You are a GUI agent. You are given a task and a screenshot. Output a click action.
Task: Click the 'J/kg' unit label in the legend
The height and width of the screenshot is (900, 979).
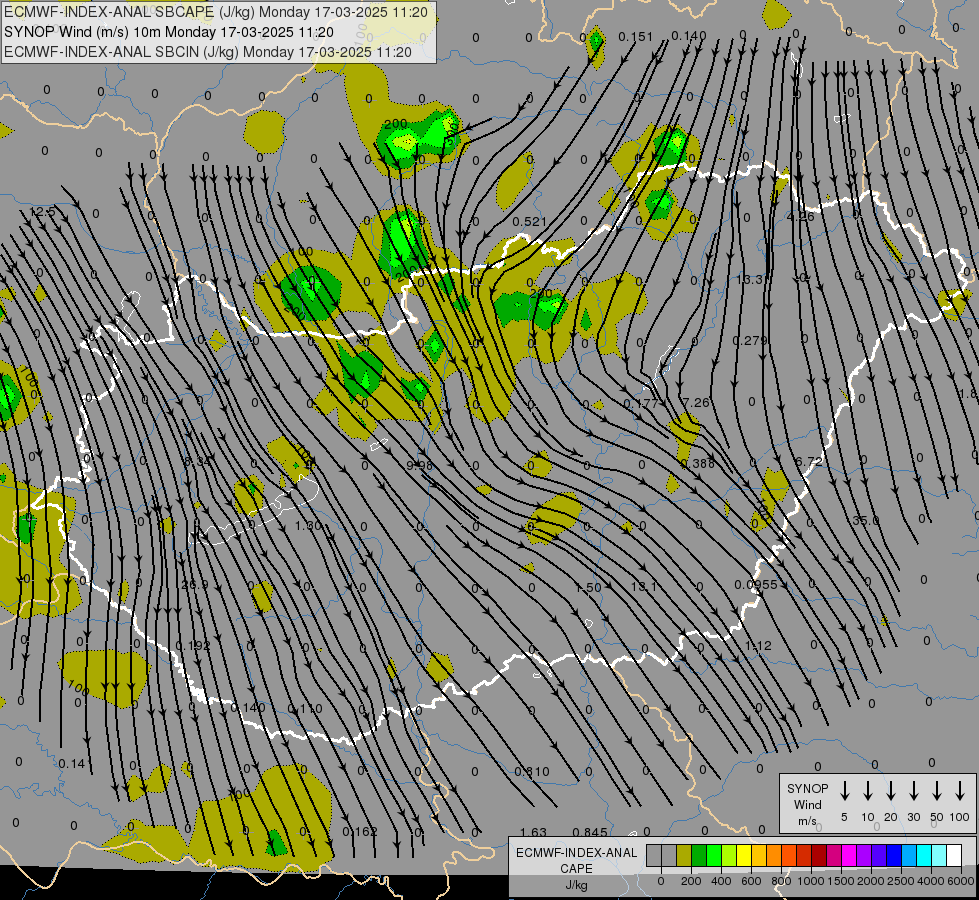576,885
